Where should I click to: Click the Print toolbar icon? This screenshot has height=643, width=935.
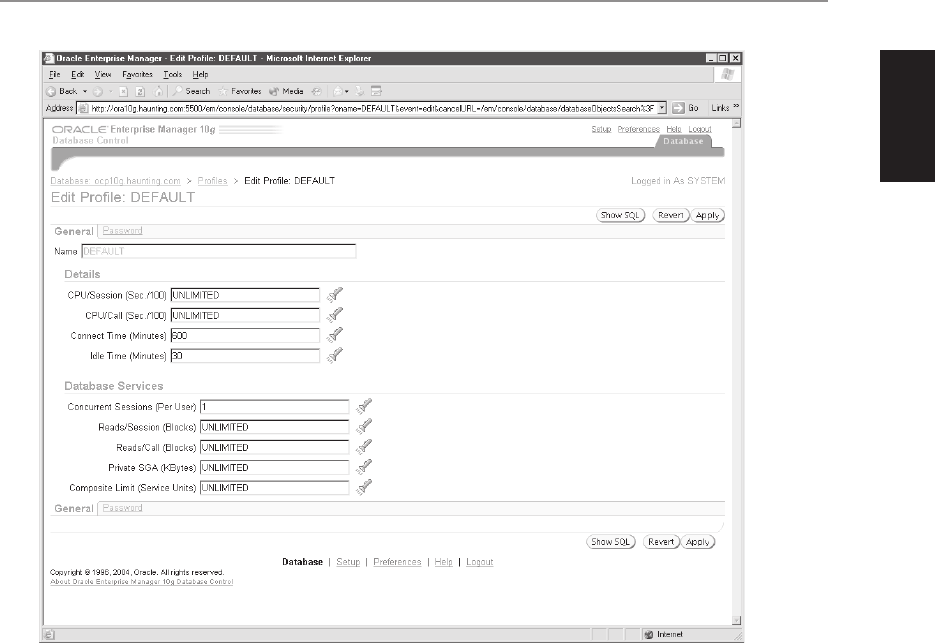[360, 91]
